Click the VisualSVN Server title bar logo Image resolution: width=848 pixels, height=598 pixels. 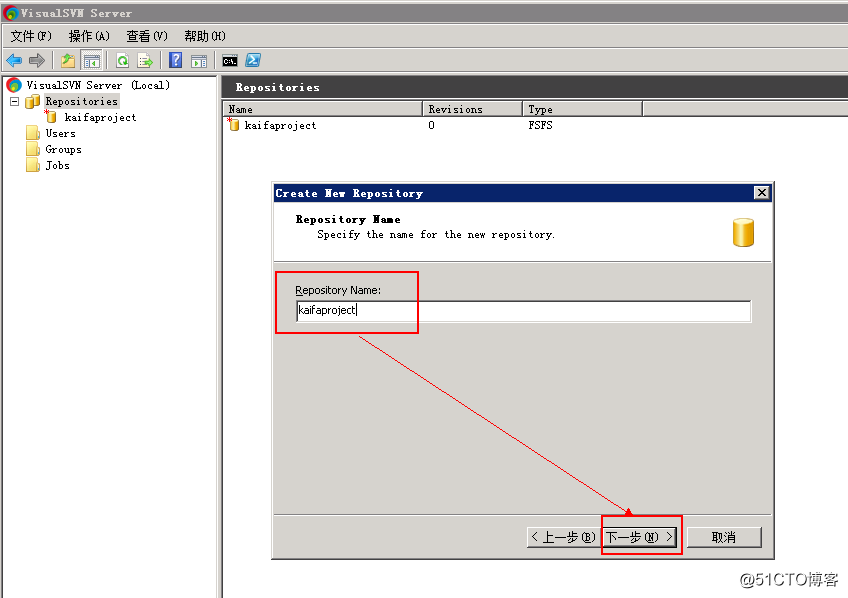pos(10,12)
